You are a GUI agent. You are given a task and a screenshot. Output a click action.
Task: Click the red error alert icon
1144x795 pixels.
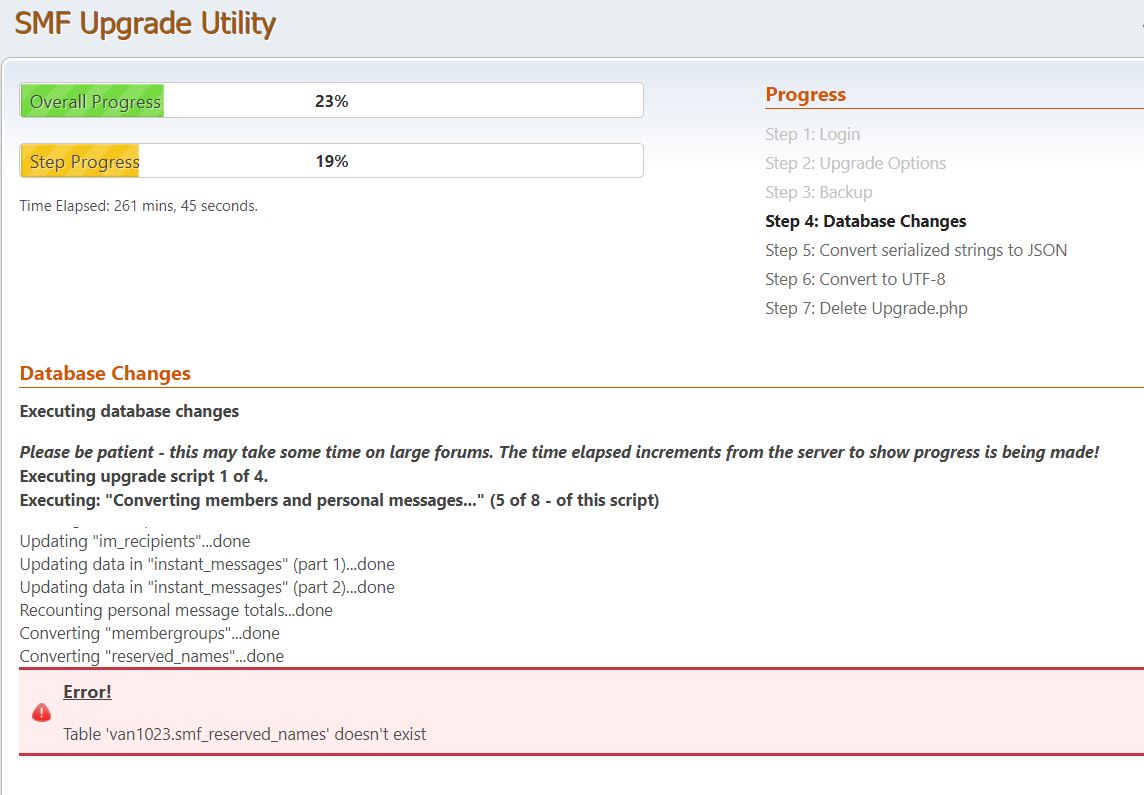[x=41, y=712]
